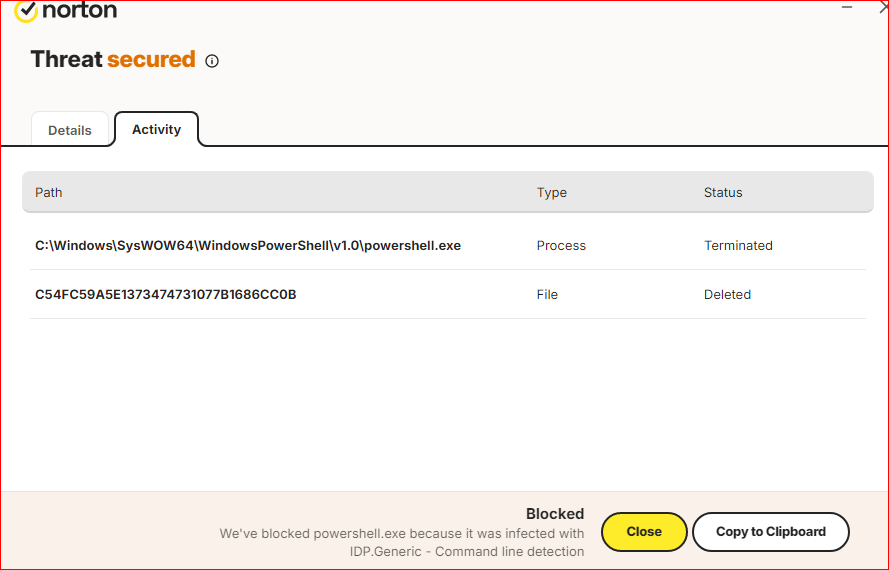Click the Terminated status cell
Screen dimensions: 889x570
(738, 246)
